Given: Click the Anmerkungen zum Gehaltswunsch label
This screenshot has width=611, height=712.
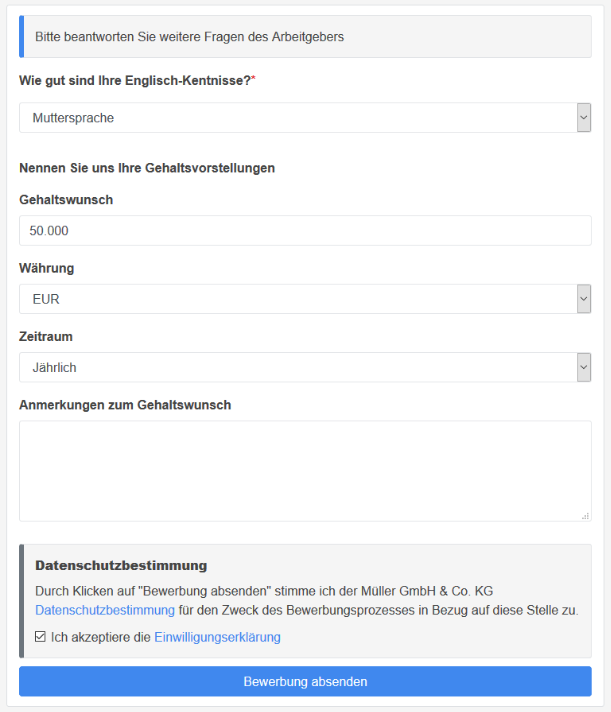Looking at the screenshot, I should click(x=125, y=405).
